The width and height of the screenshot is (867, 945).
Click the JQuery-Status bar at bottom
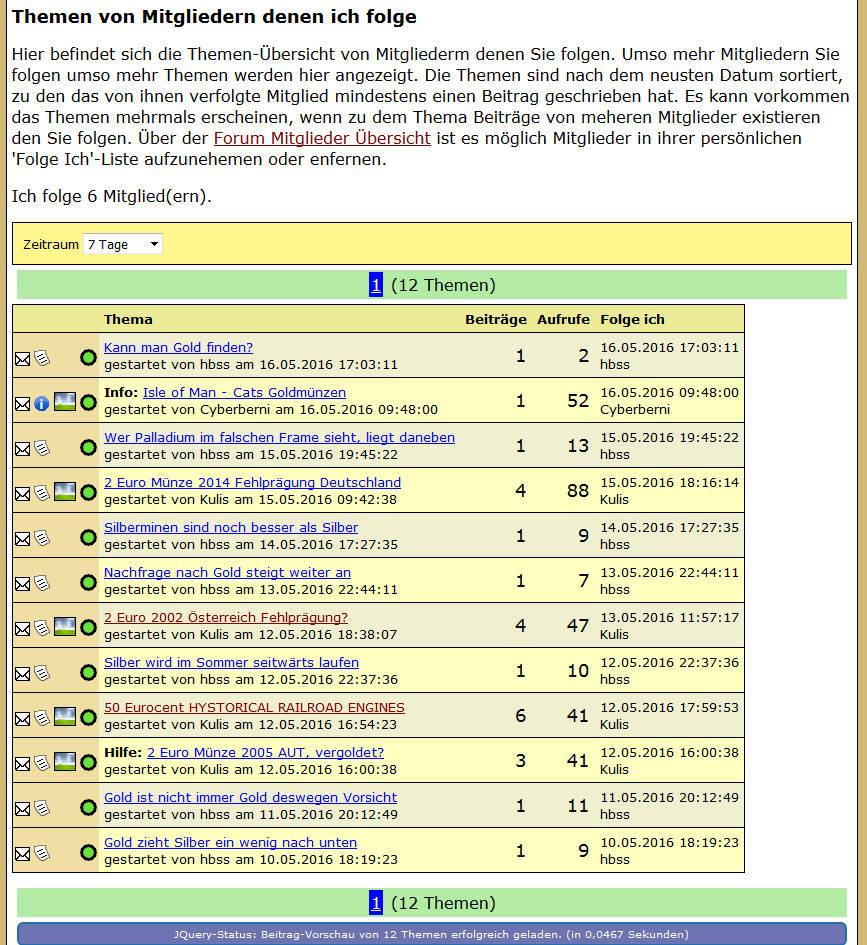tap(432, 934)
